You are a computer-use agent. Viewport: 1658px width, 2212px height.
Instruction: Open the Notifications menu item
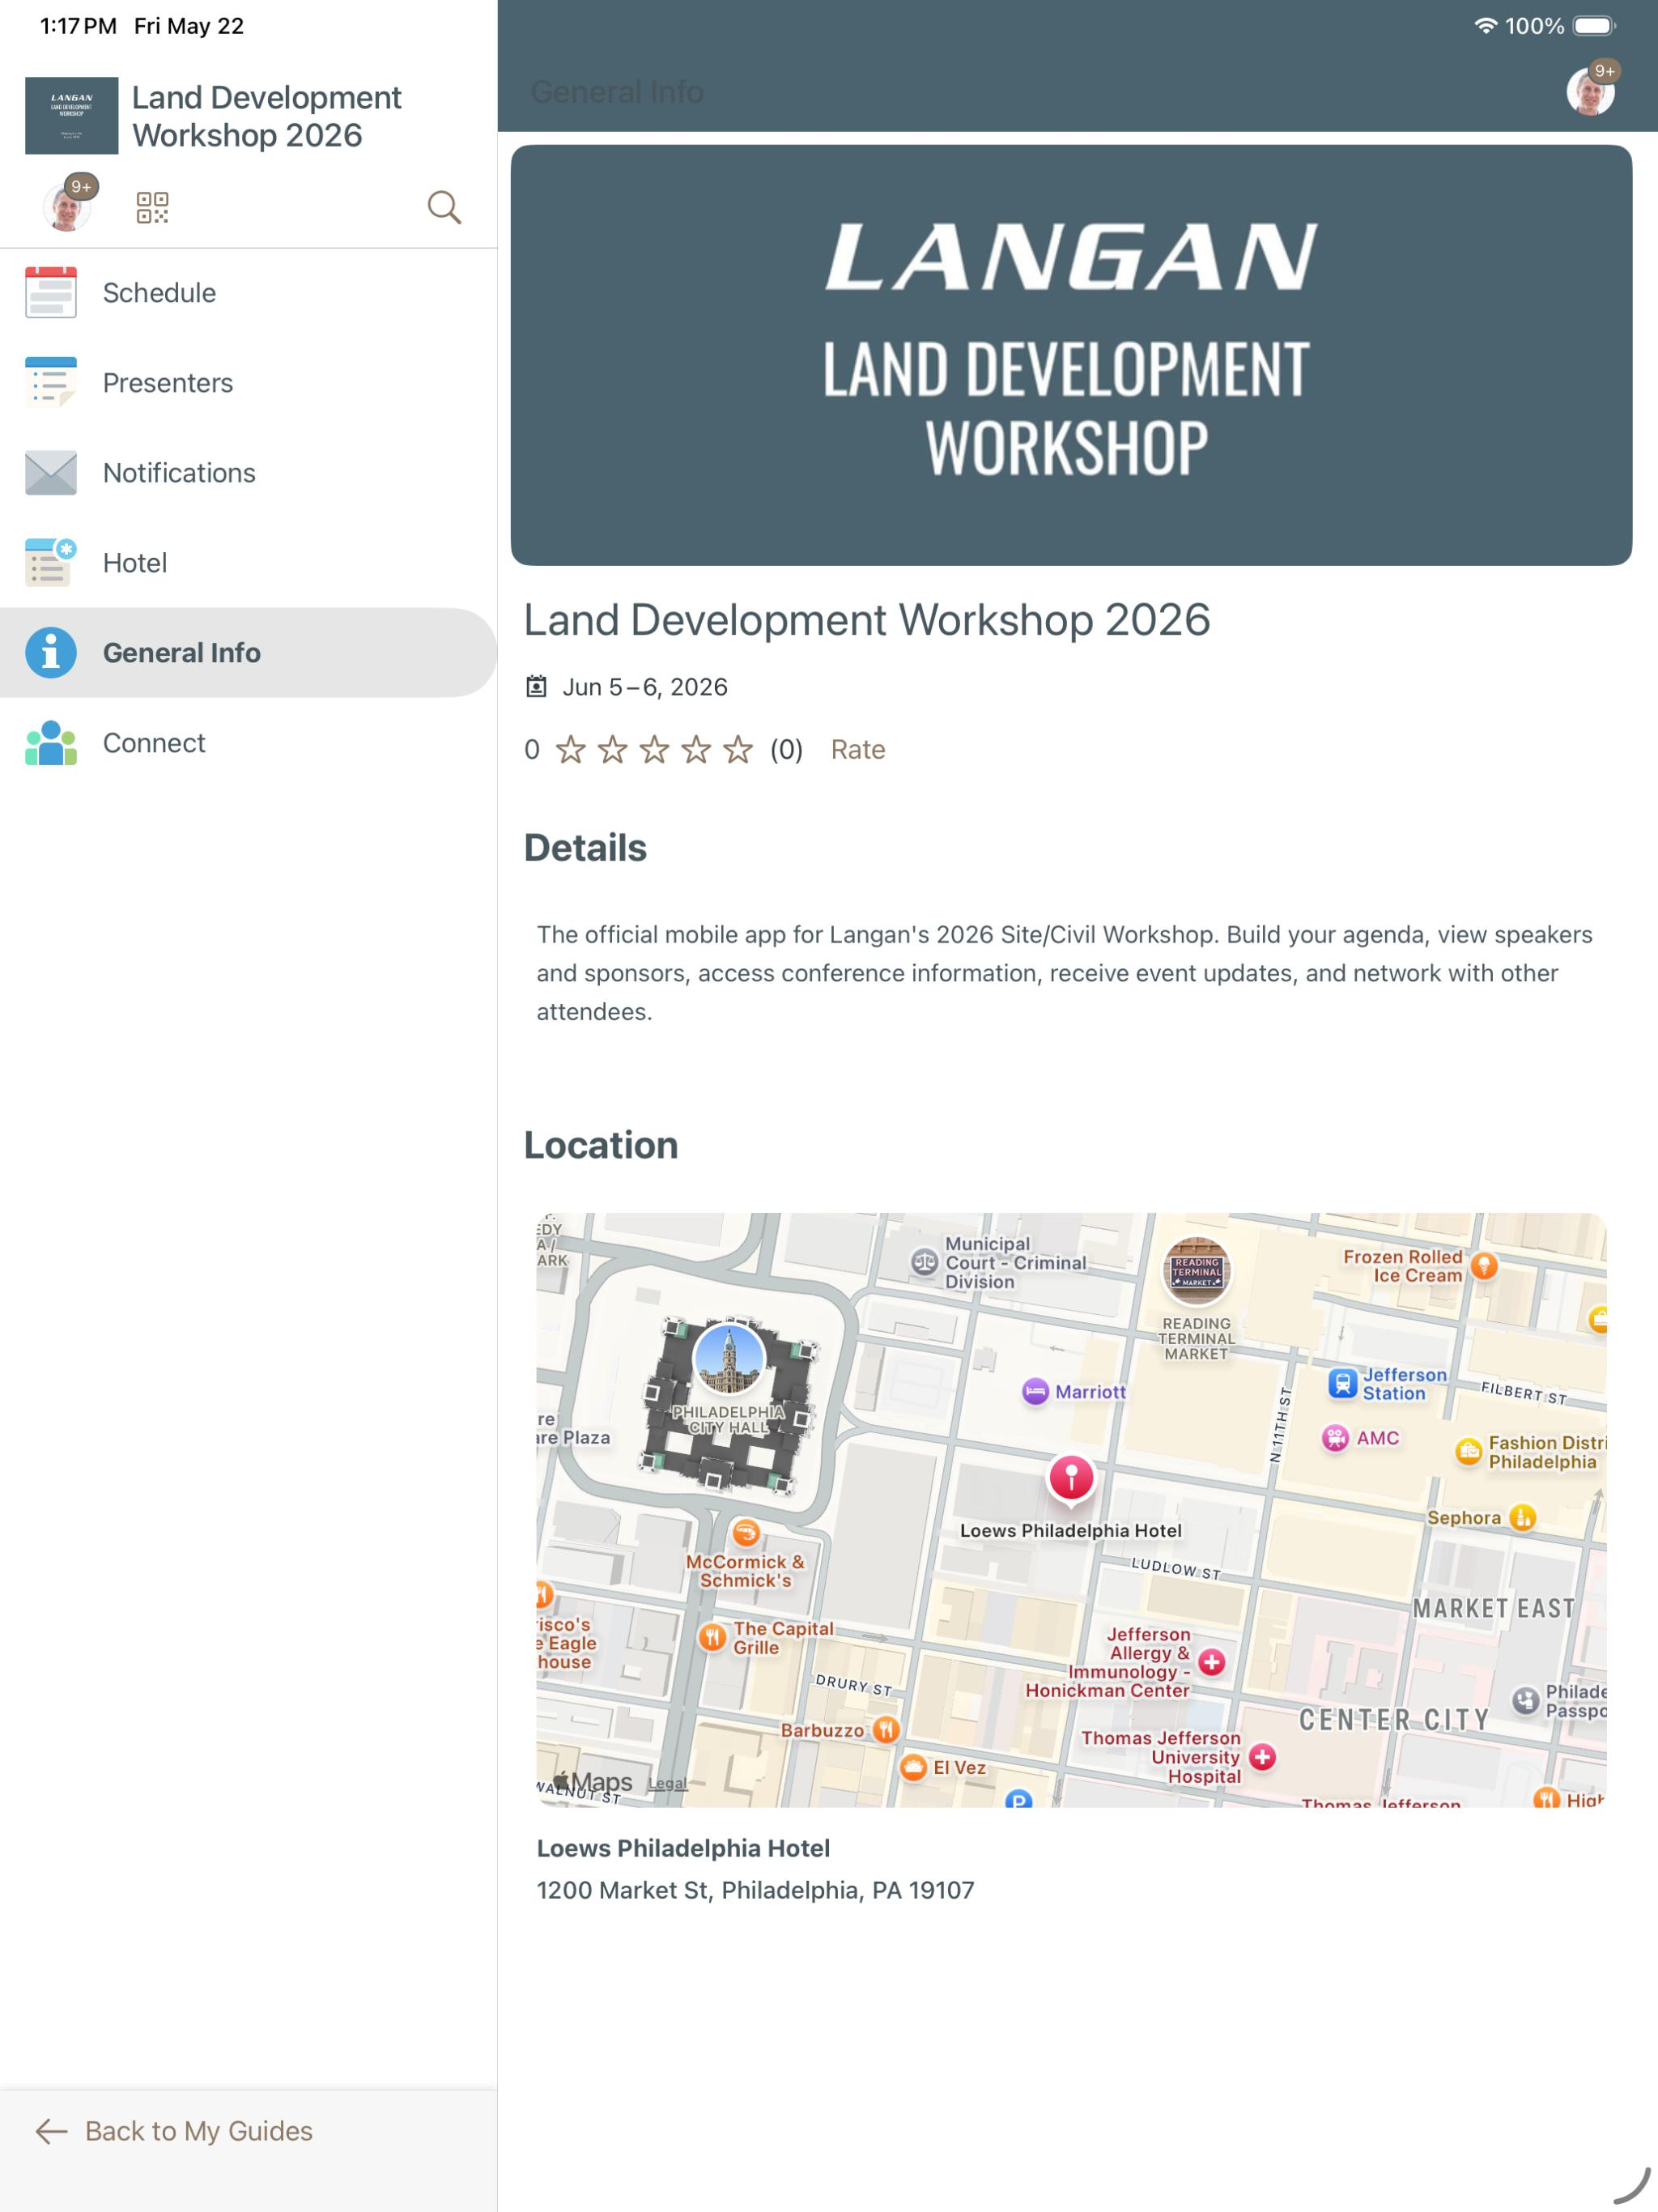(x=248, y=473)
